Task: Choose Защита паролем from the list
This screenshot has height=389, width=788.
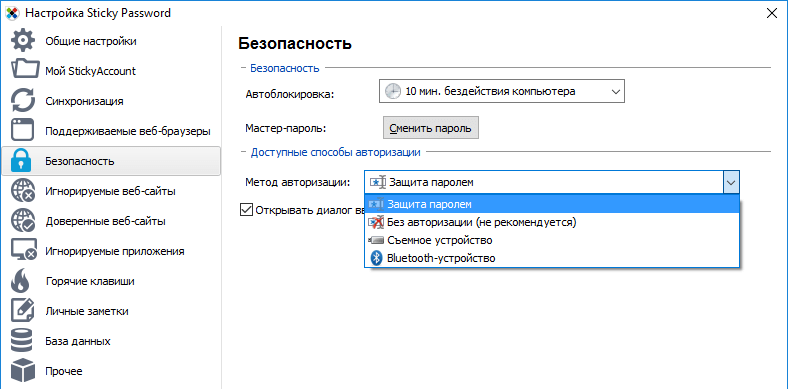Action: click(552, 204)
